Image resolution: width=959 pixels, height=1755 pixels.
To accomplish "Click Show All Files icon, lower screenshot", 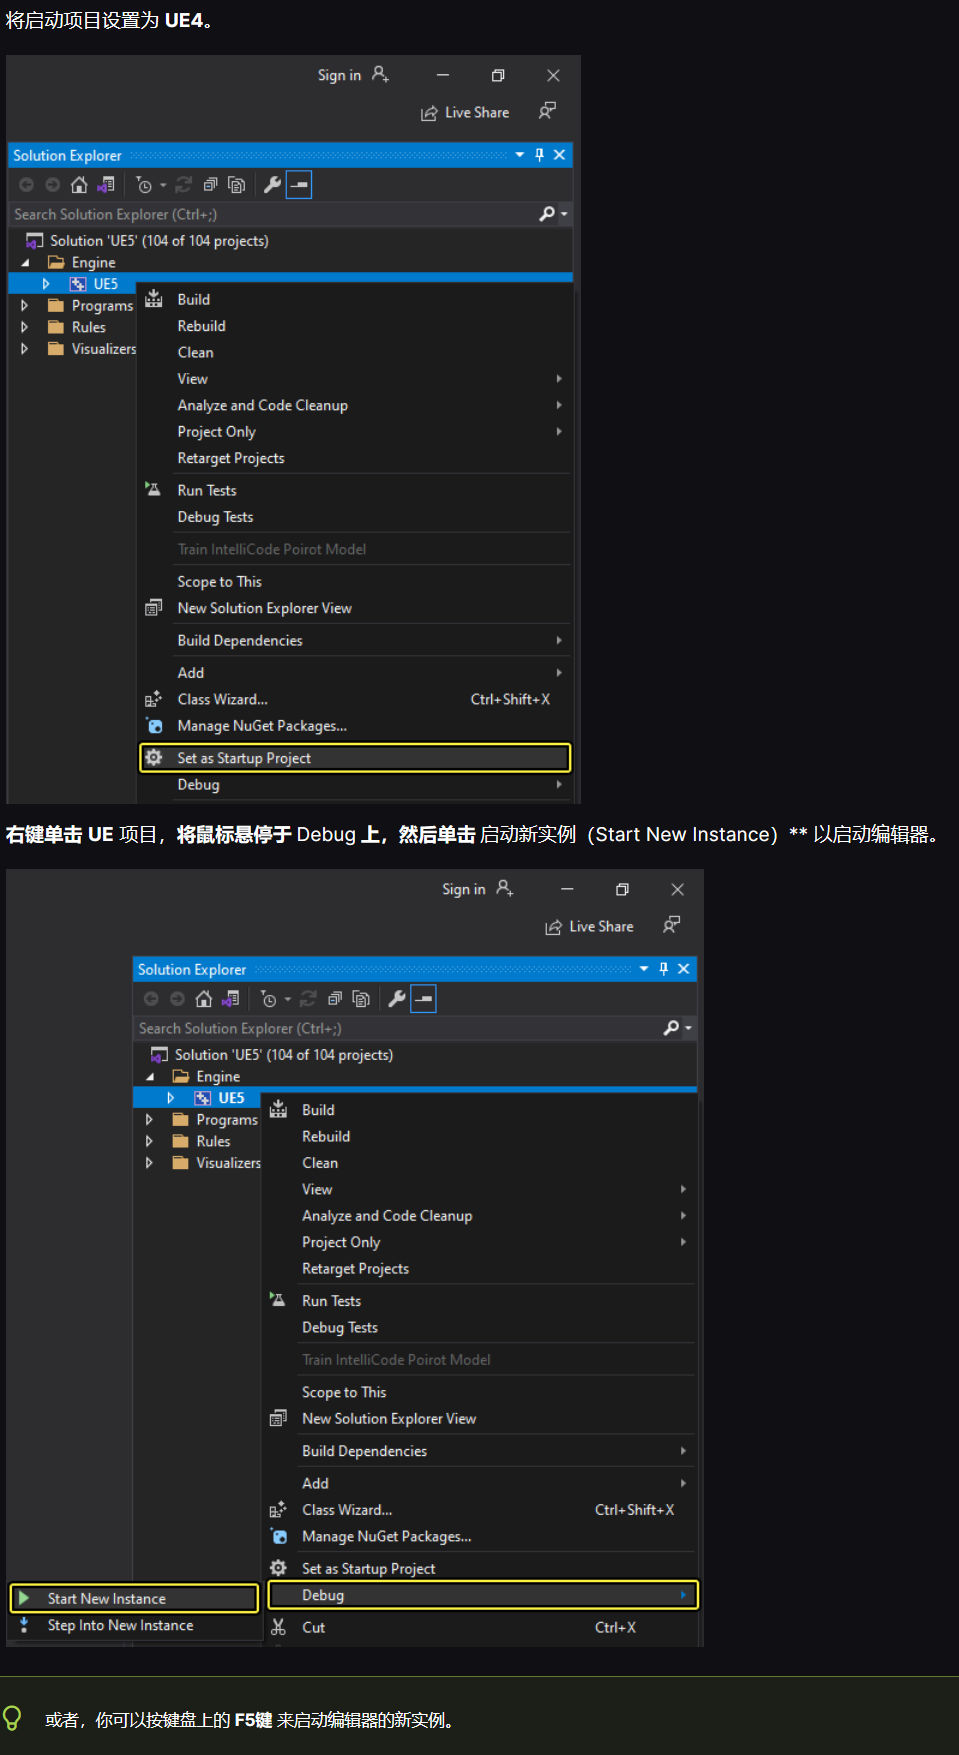I will pos(361,999).
